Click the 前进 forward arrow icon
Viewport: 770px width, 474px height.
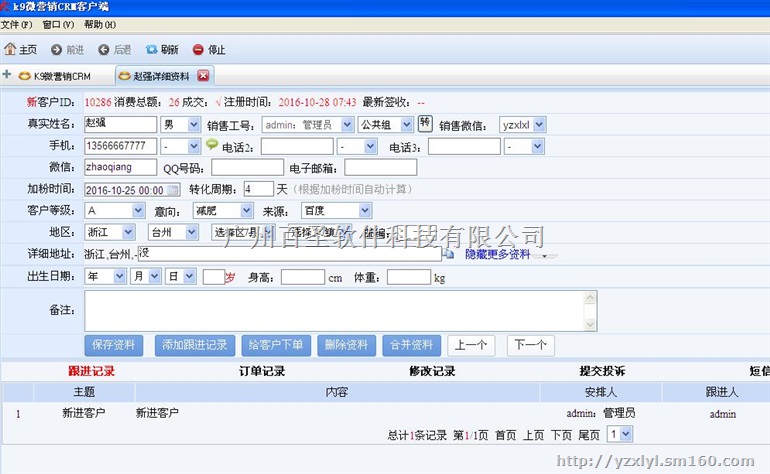pyautogui.click(x=57, y=49)
